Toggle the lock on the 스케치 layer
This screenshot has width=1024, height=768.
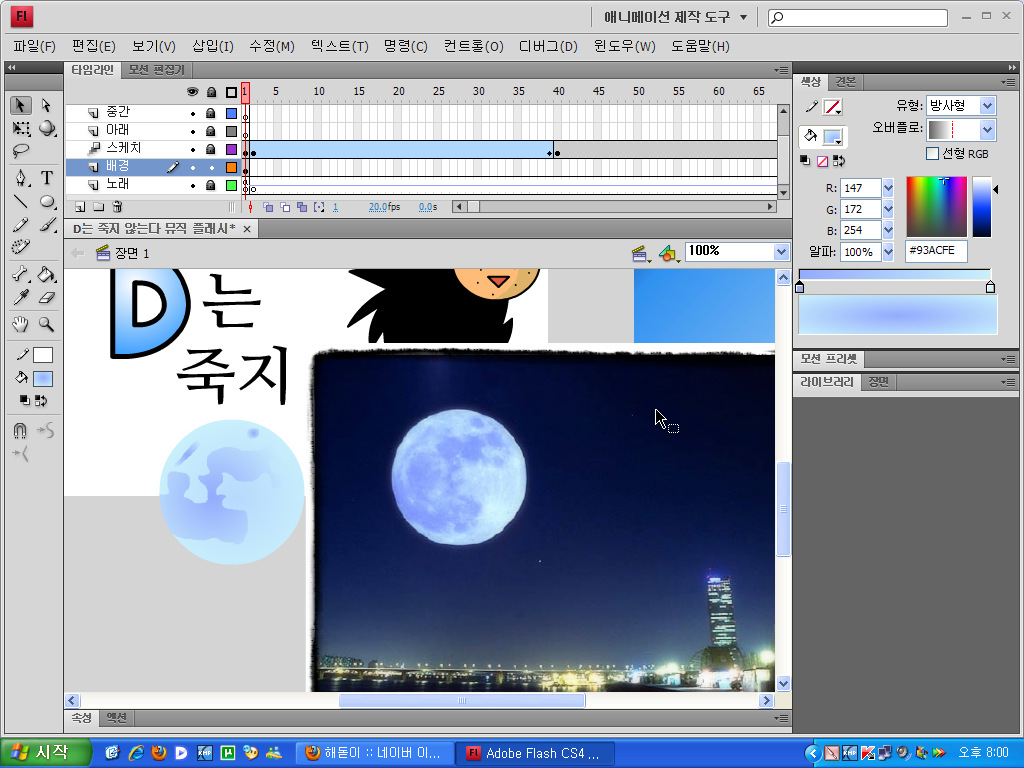(x=211, y=149)
